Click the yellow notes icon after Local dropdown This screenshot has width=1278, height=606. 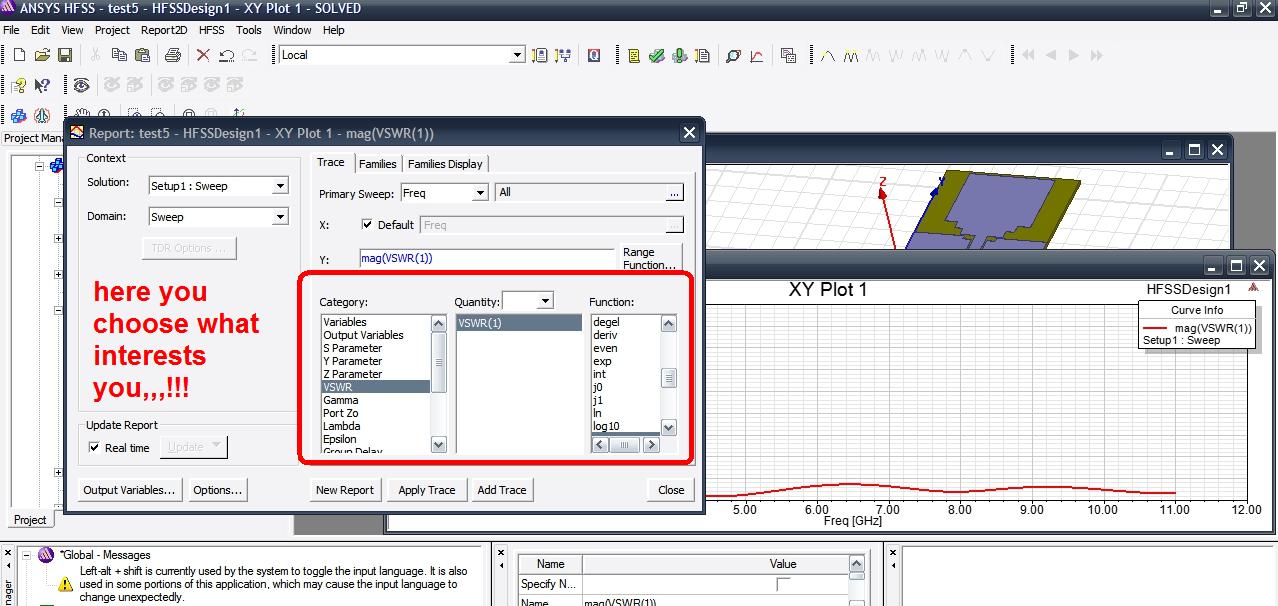click(540, 55)
